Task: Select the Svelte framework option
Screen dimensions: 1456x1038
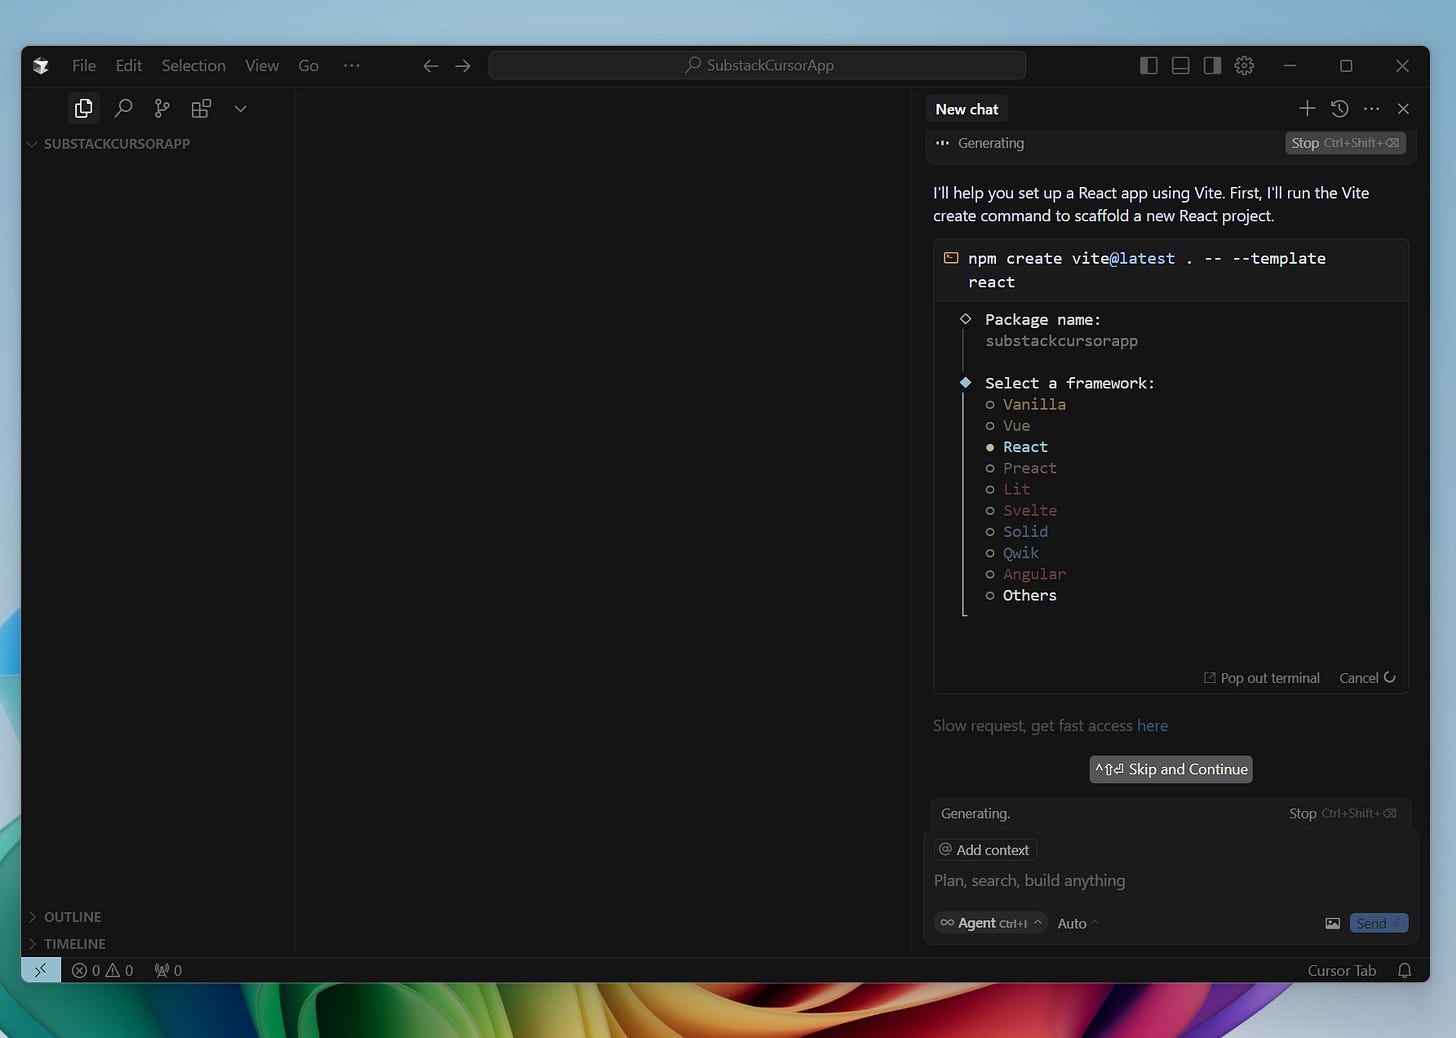Action: [x=1029, y=510]
